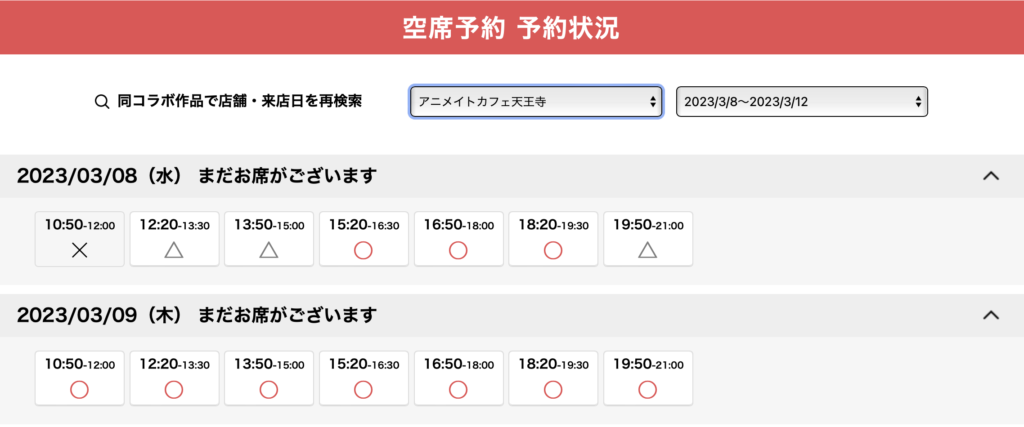Open the 2023/3/8〜2023/3/12 date range dropdown
This screenshot has width=1024, height=427.
coord(802,102)
